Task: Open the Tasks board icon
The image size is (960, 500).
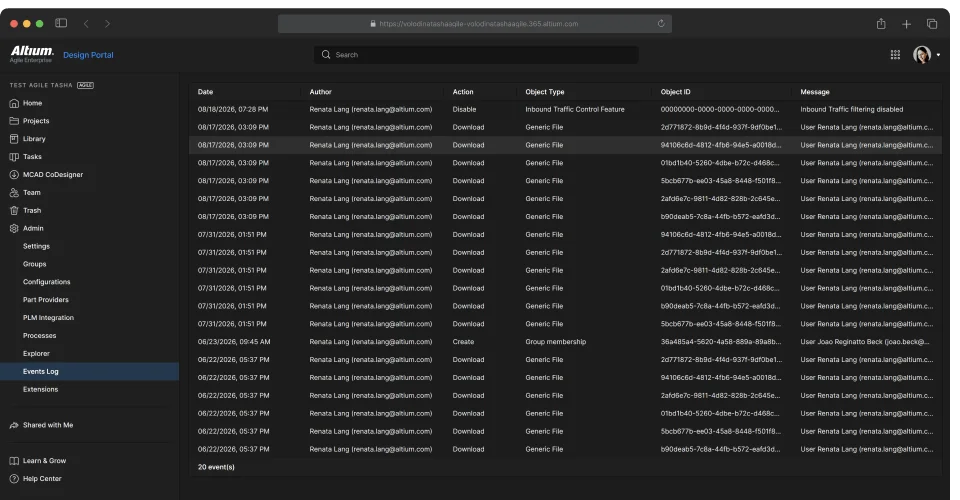Action: (14, 157)
